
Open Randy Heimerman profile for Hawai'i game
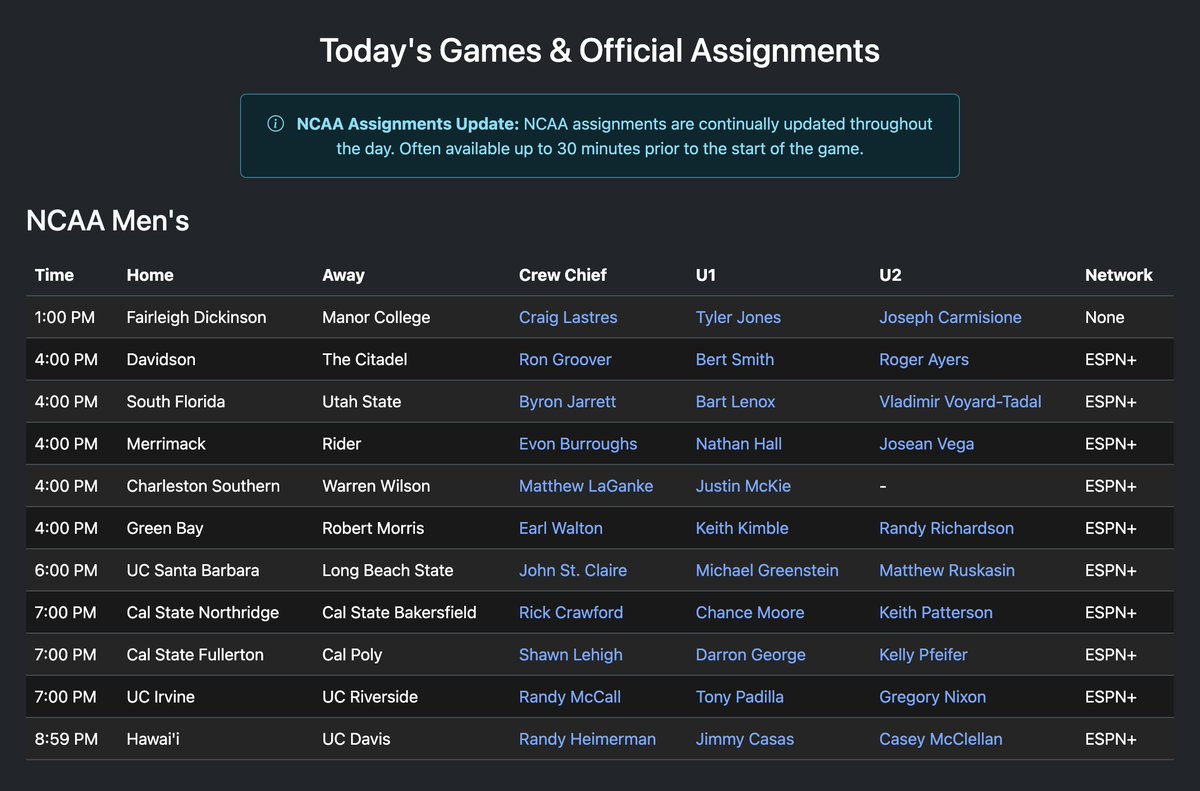pyautogui.click(x=587, y=739)
